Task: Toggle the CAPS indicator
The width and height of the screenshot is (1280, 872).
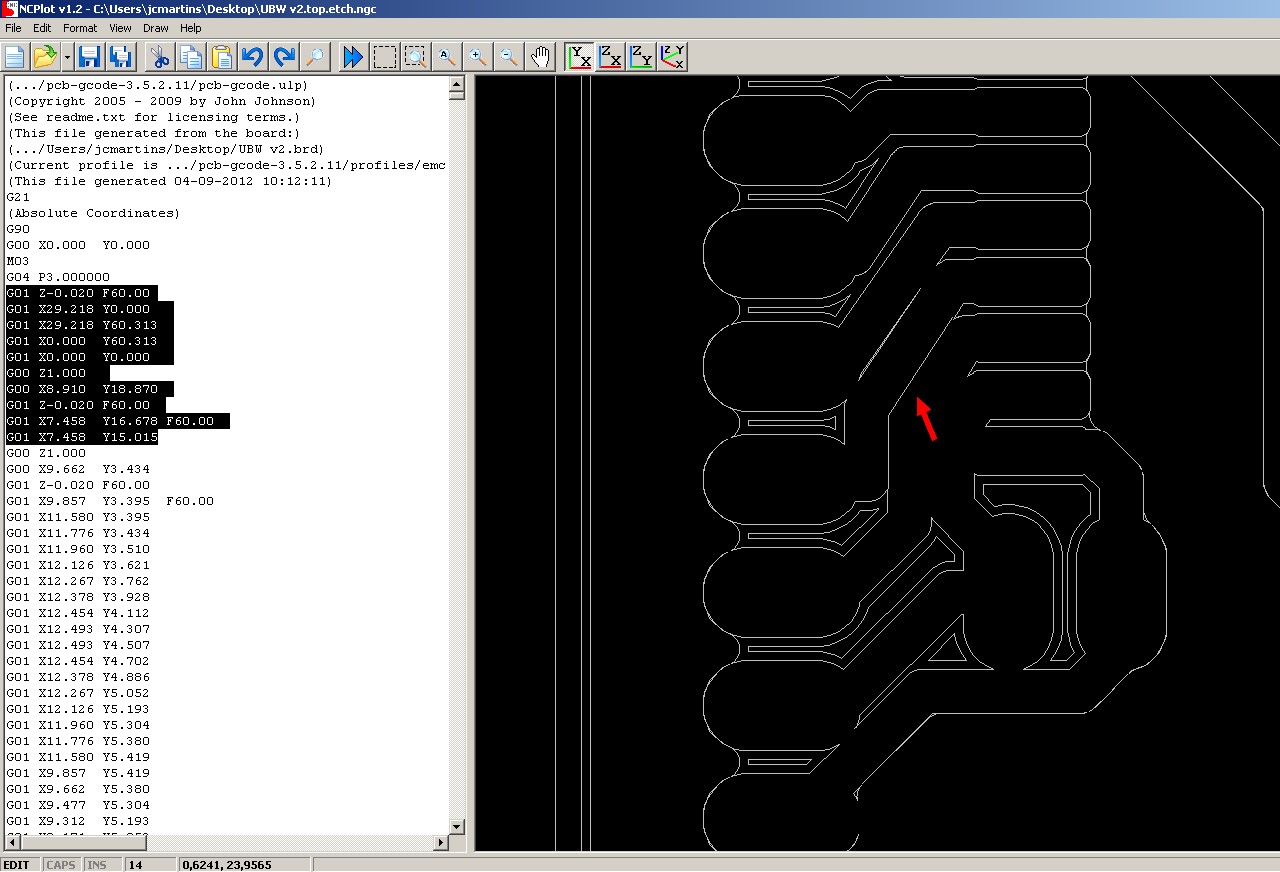Action: pos(61,864)
